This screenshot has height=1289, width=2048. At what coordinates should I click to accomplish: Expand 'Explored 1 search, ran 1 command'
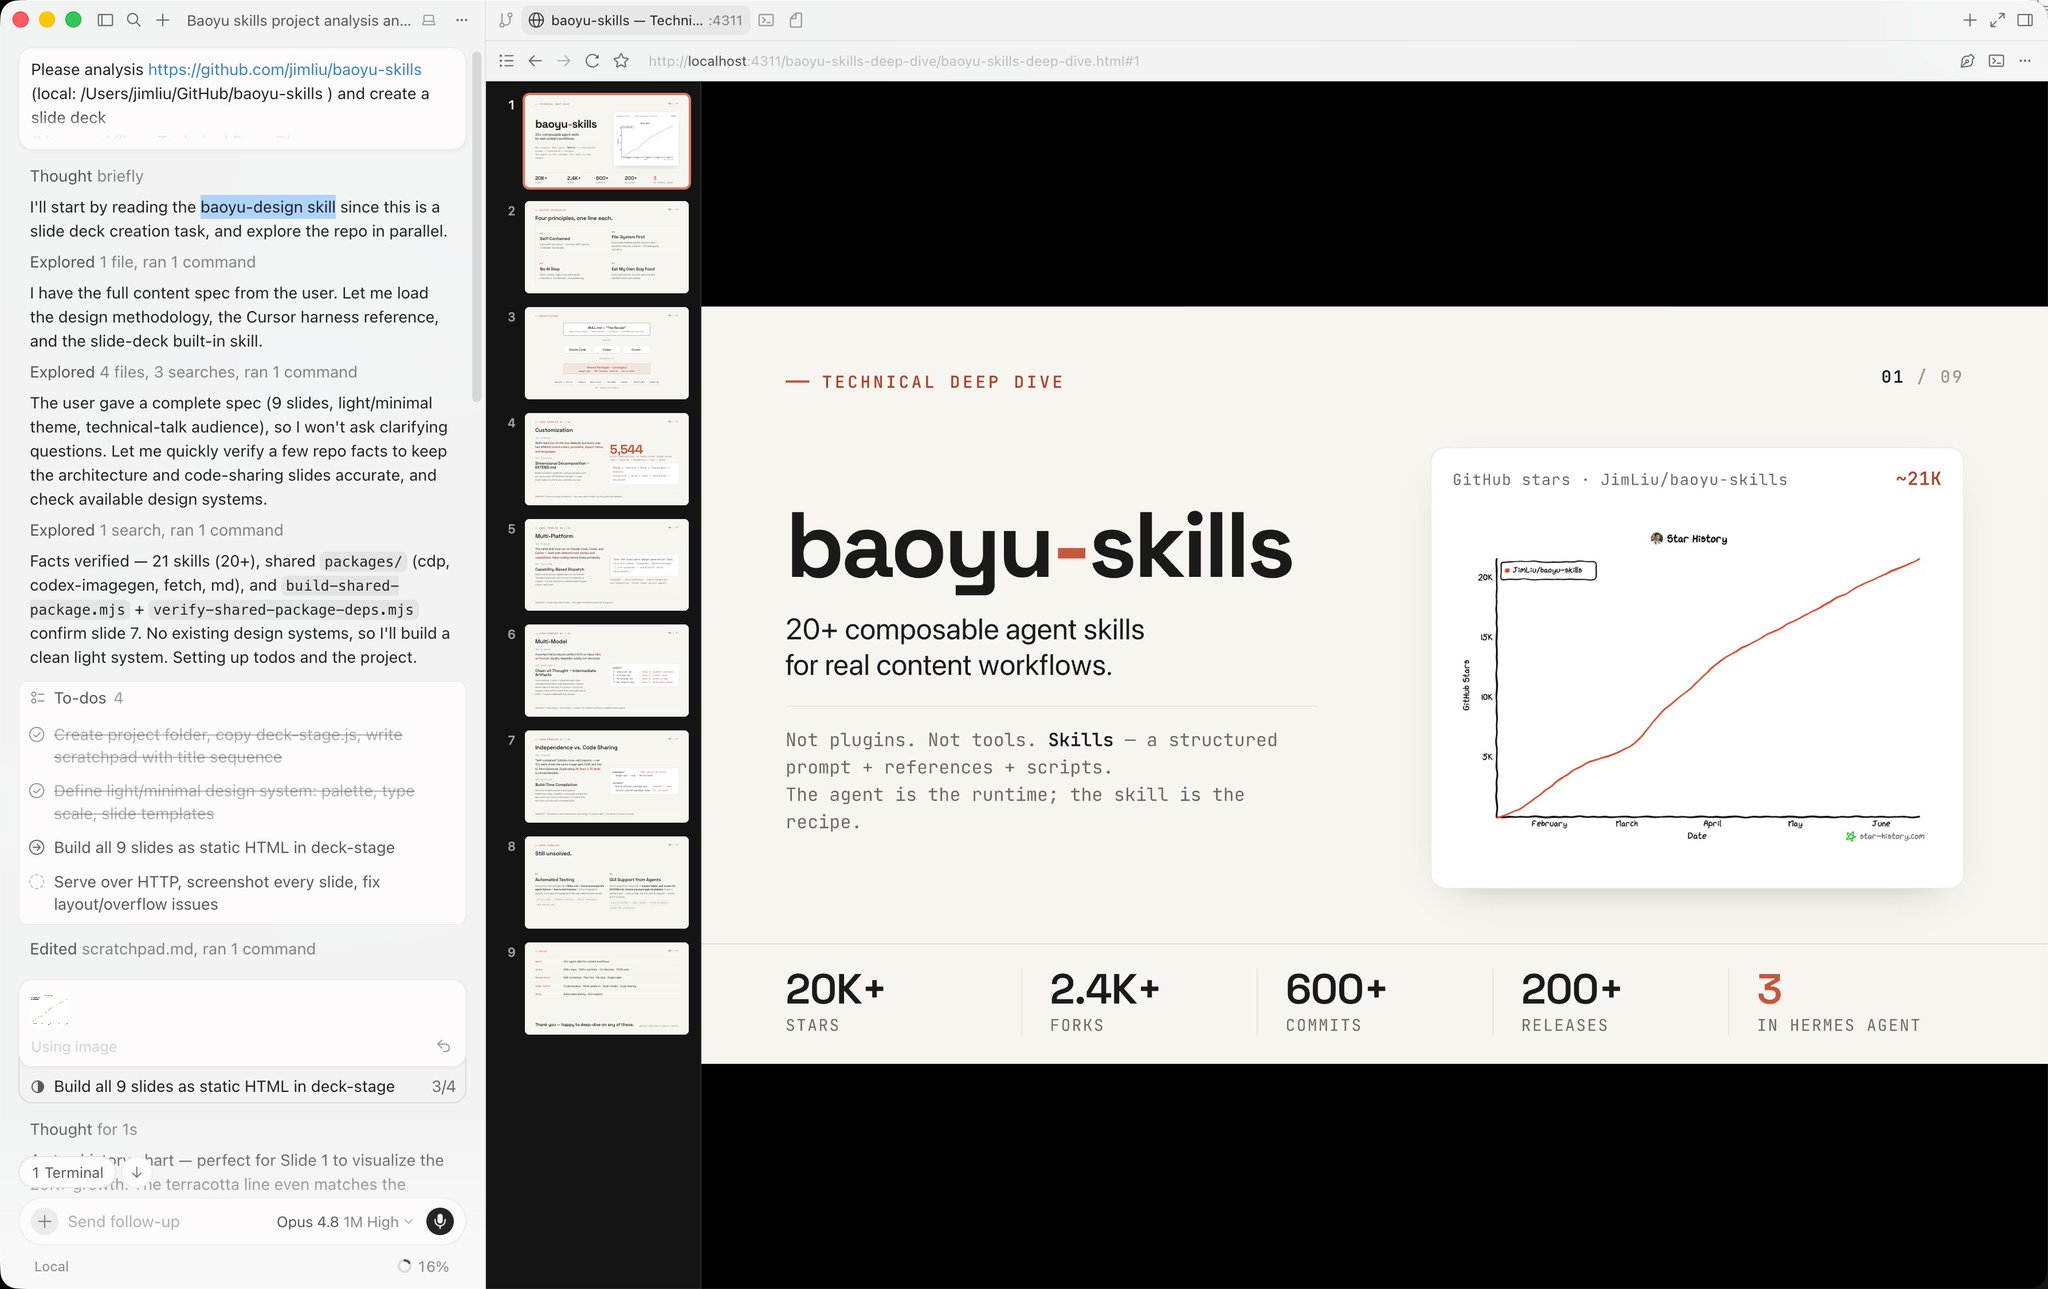156,530
